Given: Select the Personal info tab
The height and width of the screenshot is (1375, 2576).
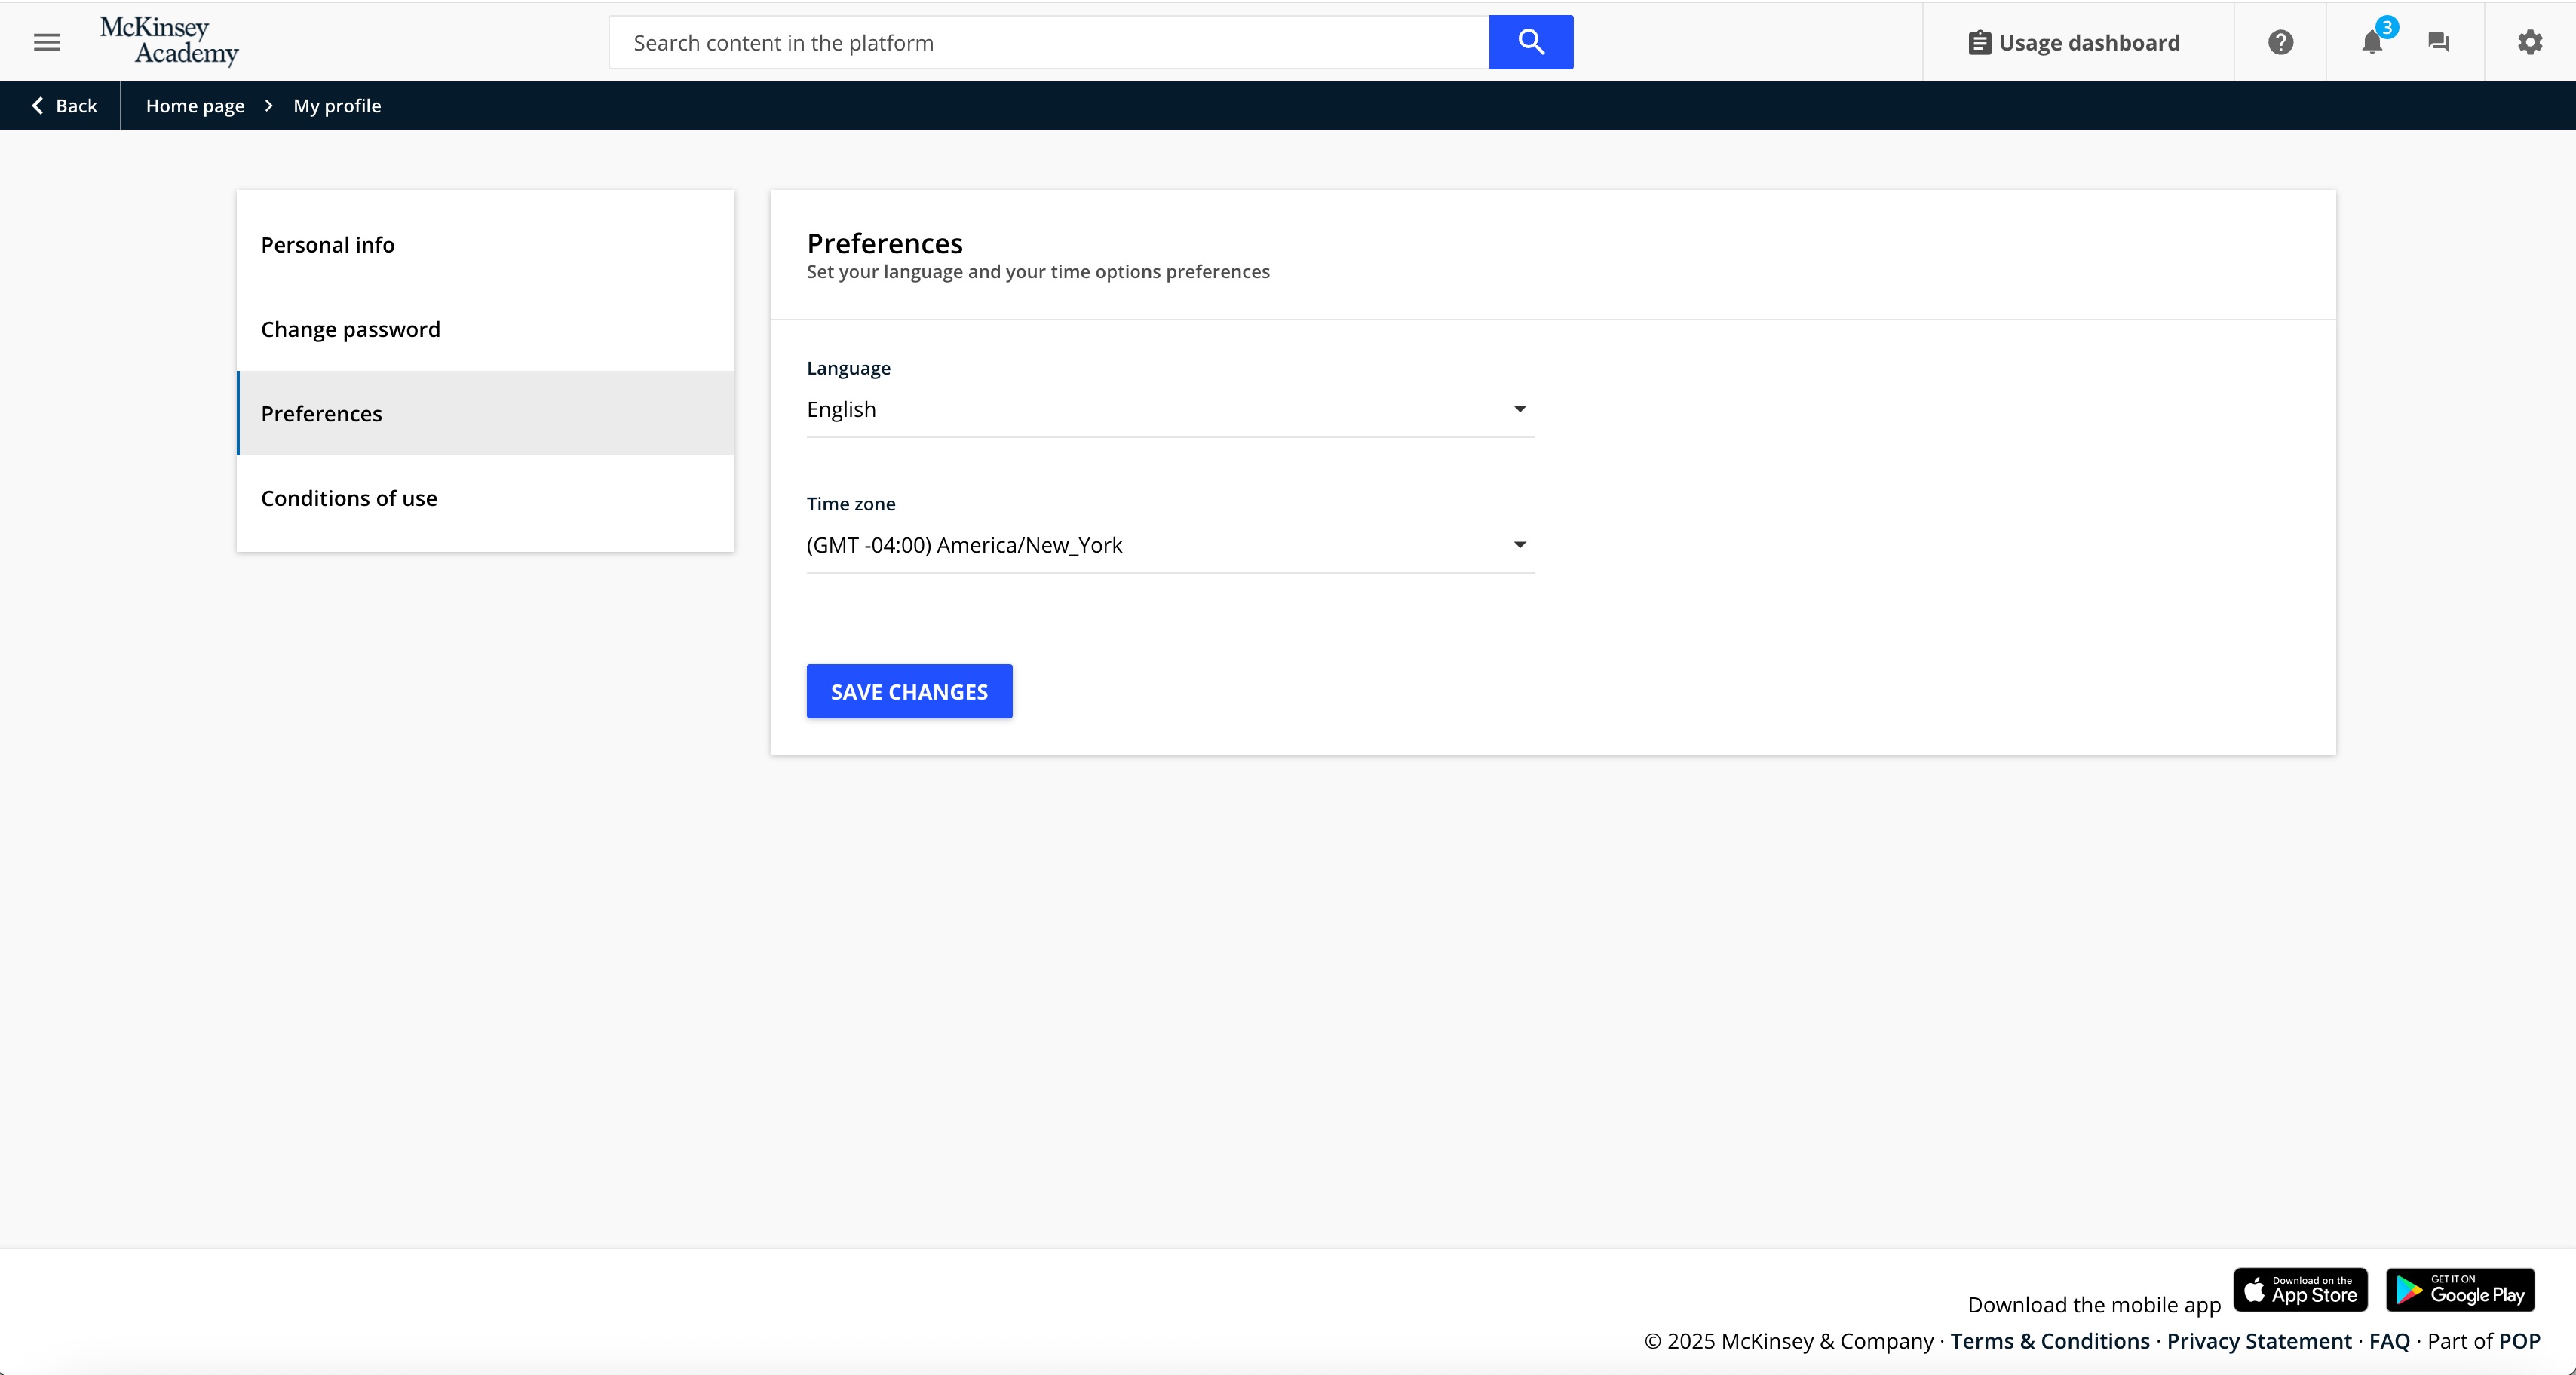Looking at the screenshot, I should pos(328,245).
